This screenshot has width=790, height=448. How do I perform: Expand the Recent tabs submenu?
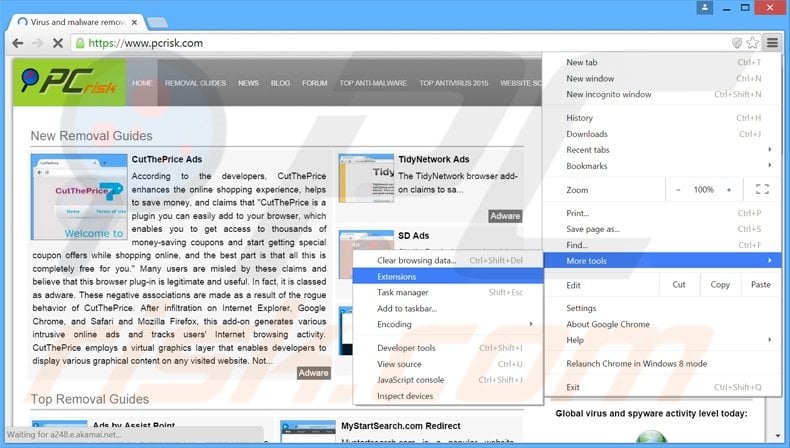(x=663, y=150)
